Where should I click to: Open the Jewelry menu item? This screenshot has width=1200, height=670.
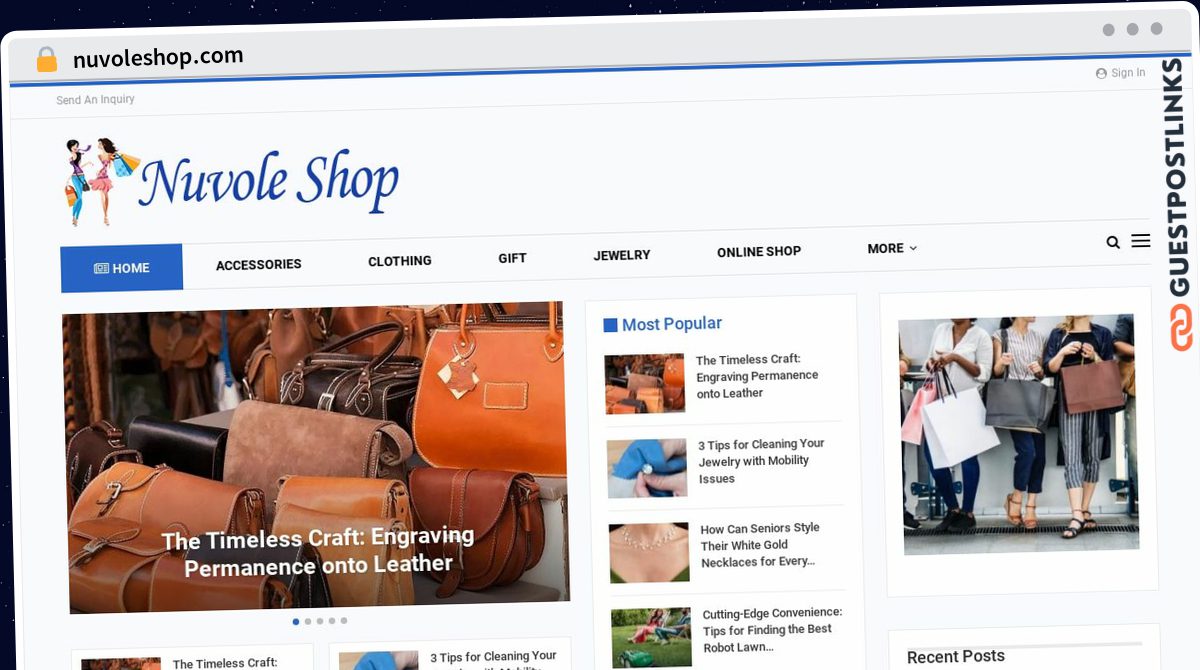coord(621,255)
